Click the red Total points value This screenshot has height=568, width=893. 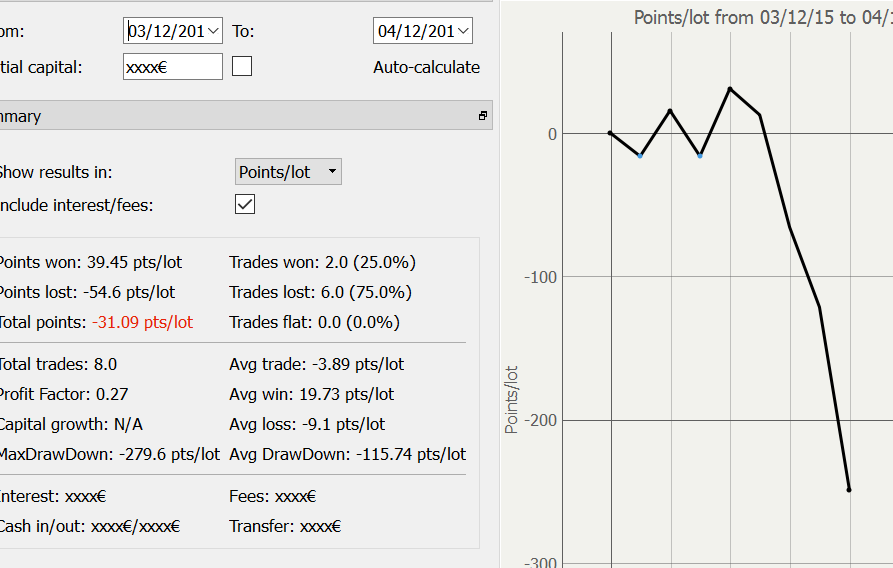tap(142, 322)
